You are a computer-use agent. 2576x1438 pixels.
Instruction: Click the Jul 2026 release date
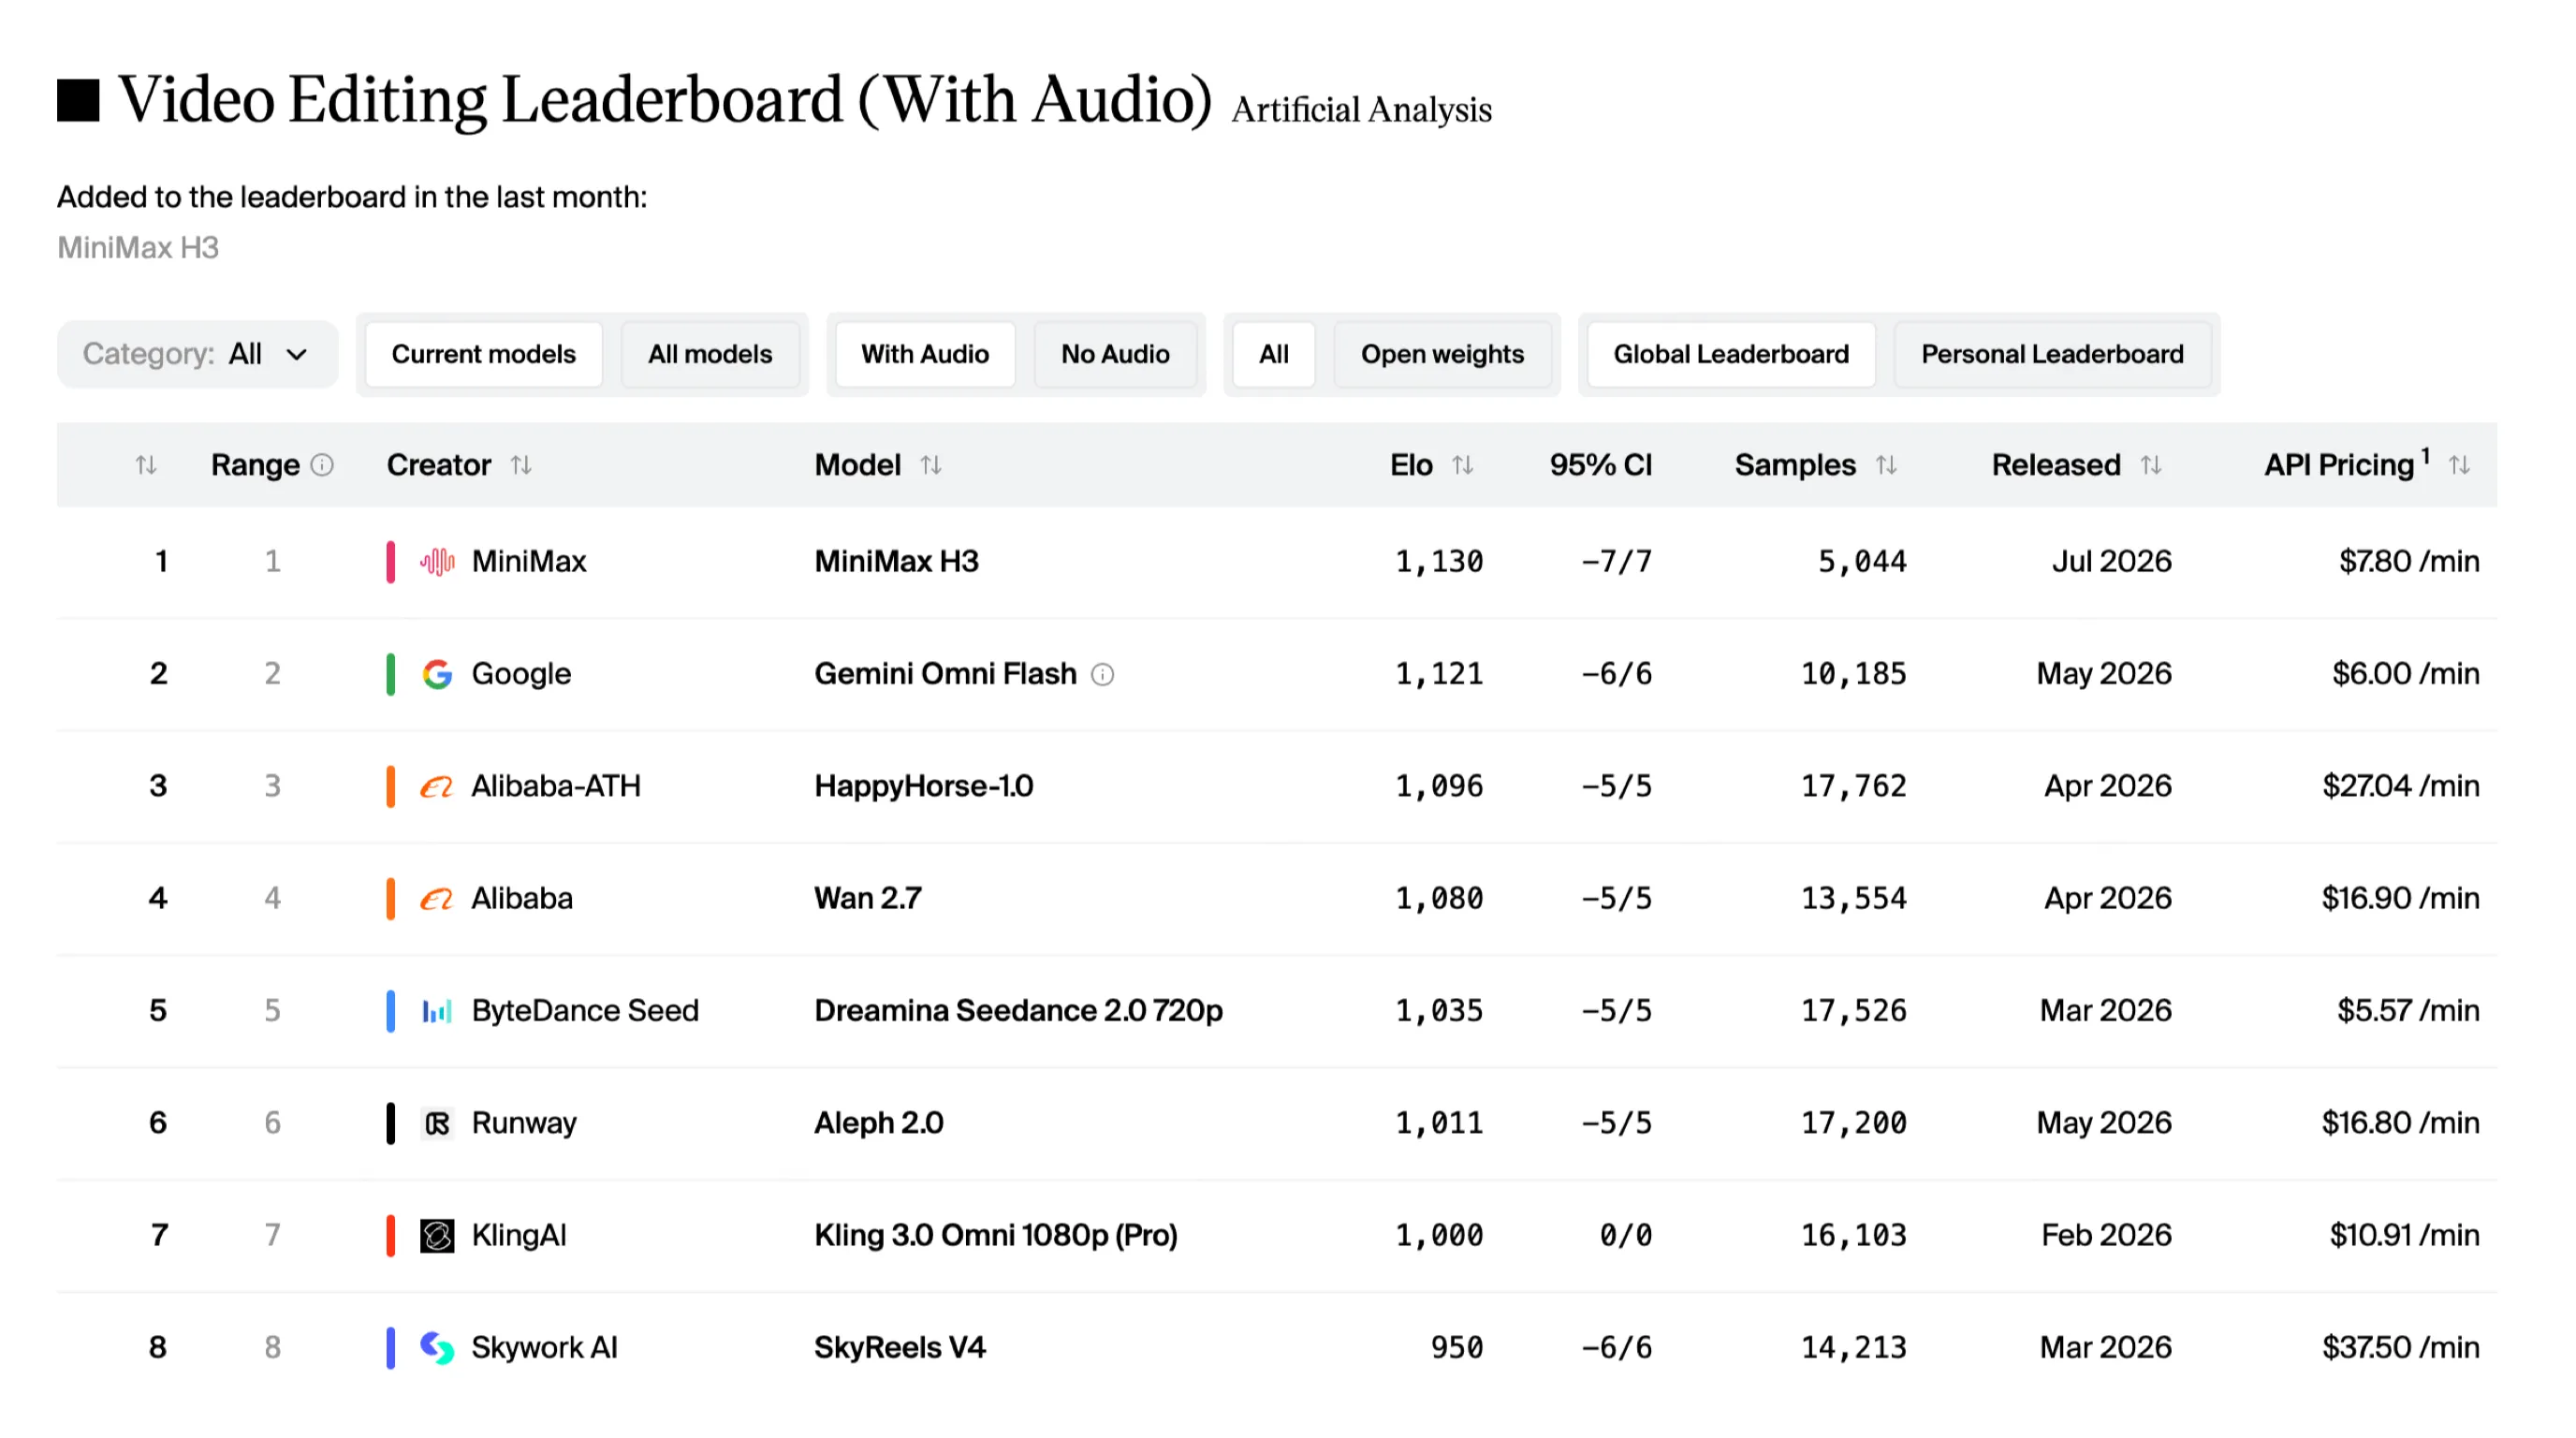[2112, 562]
